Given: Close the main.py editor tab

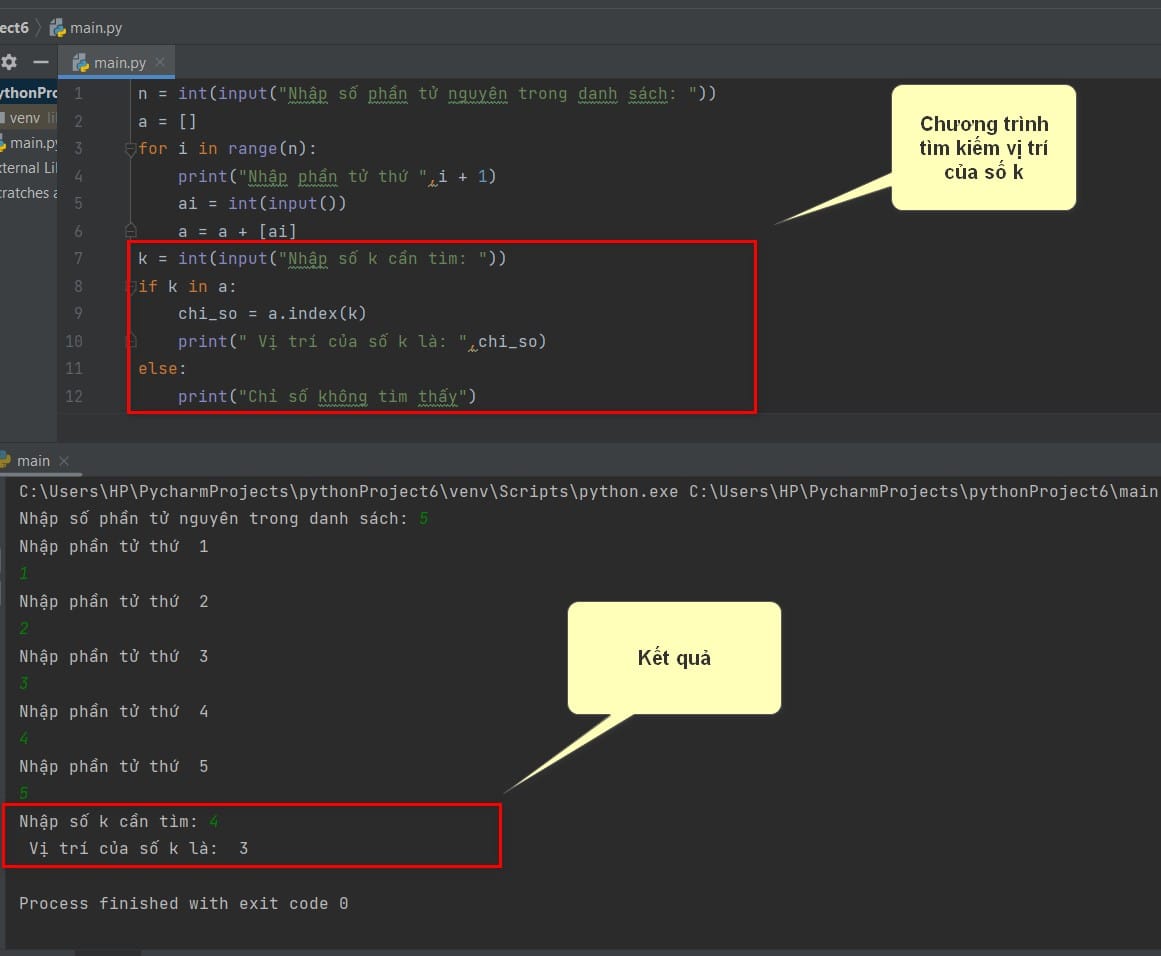Looking at the screenshot, I should (160, 62).
